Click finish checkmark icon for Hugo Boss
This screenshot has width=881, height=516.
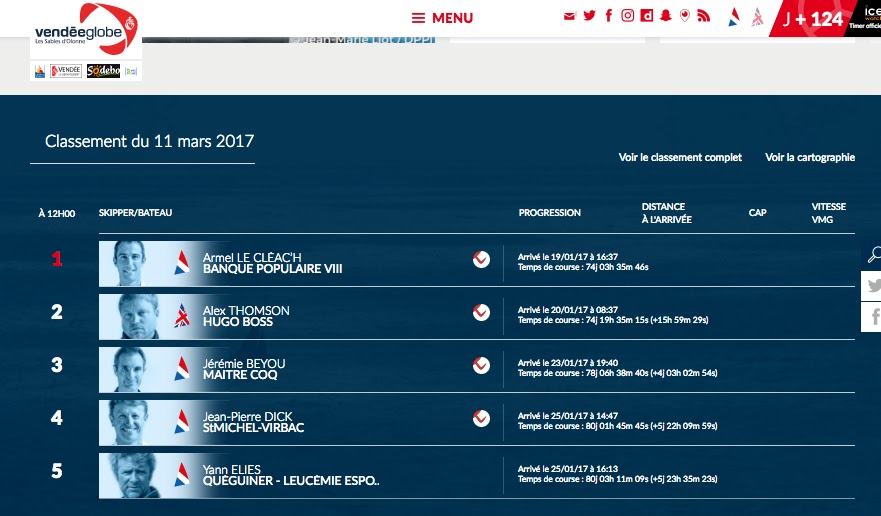481,312
